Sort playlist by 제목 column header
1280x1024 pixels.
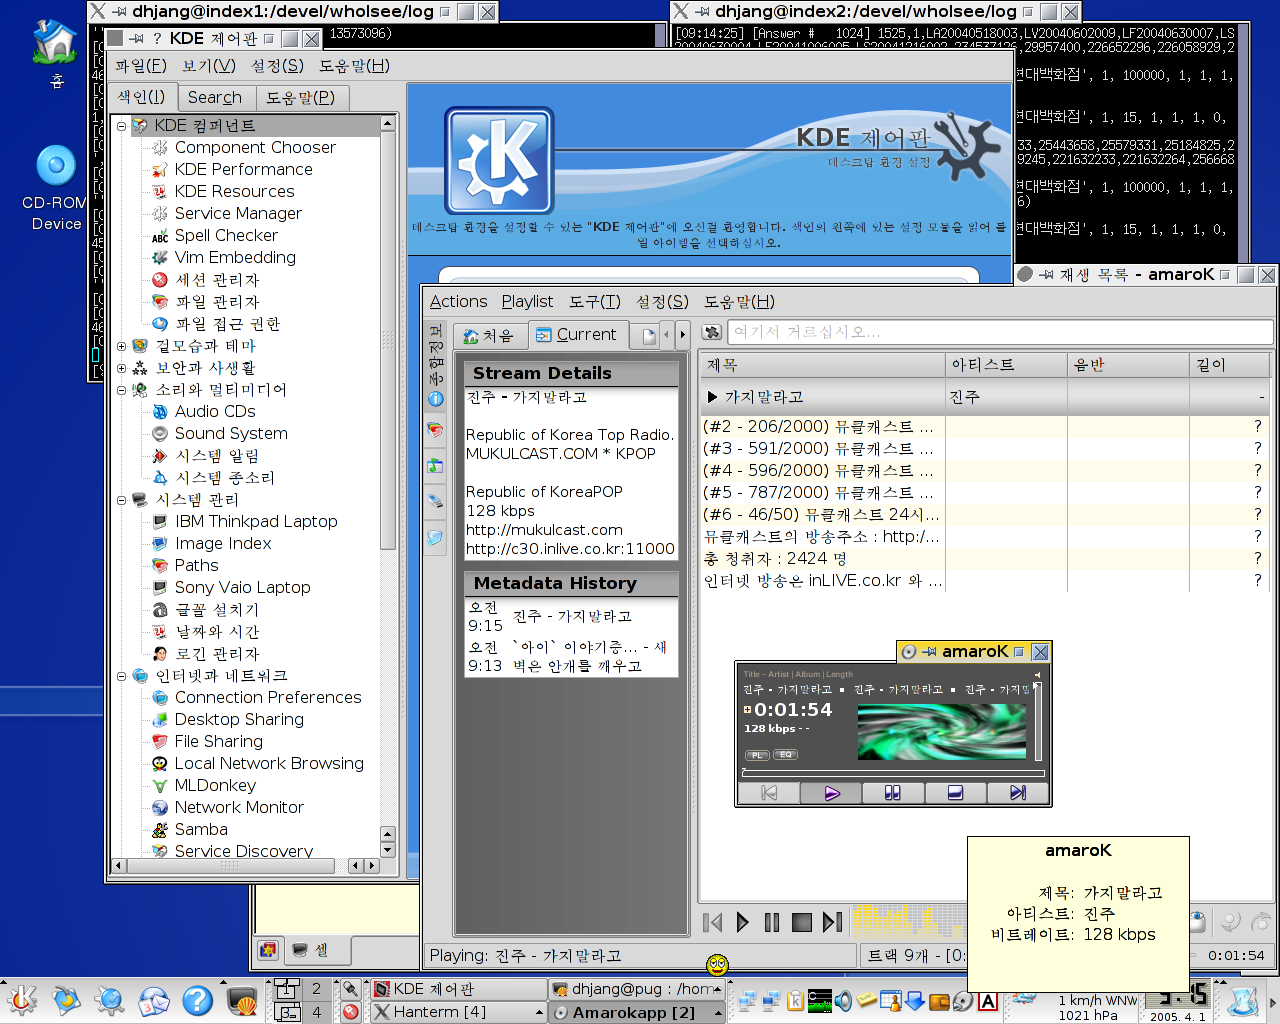822,365
